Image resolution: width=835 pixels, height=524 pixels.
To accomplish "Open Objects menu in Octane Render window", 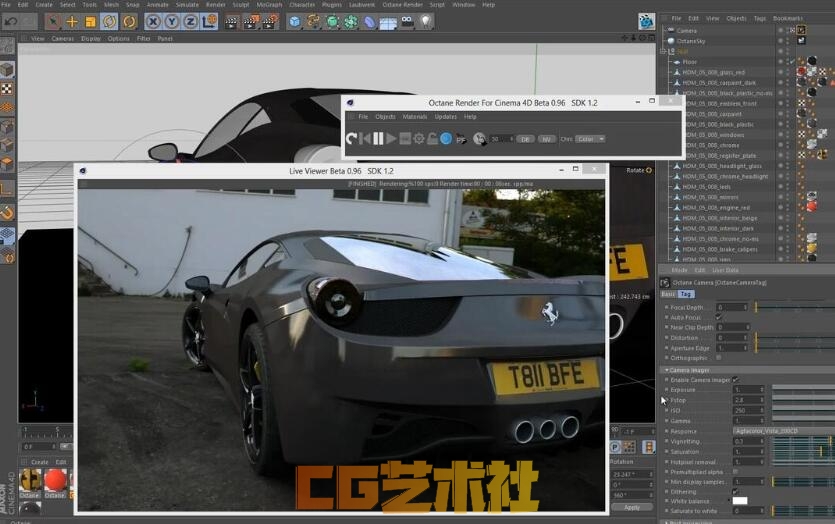I will [x=385, y=117].
